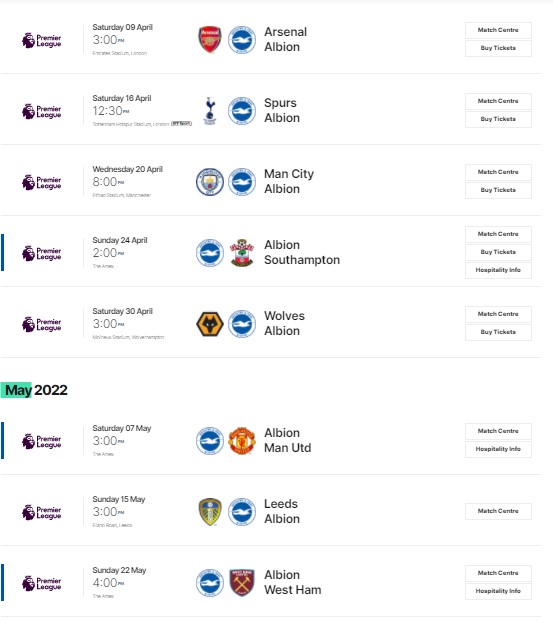Open Match Centre for Man City fixture
553x622 pixels.
point(498,172)
